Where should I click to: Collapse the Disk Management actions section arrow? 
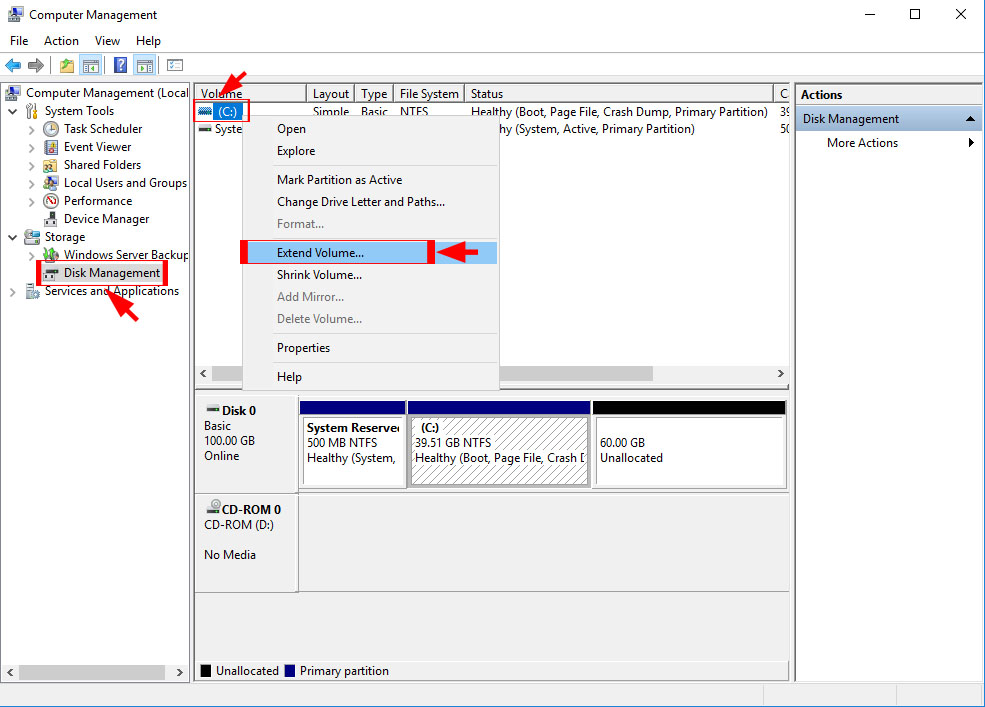point(970,119)
